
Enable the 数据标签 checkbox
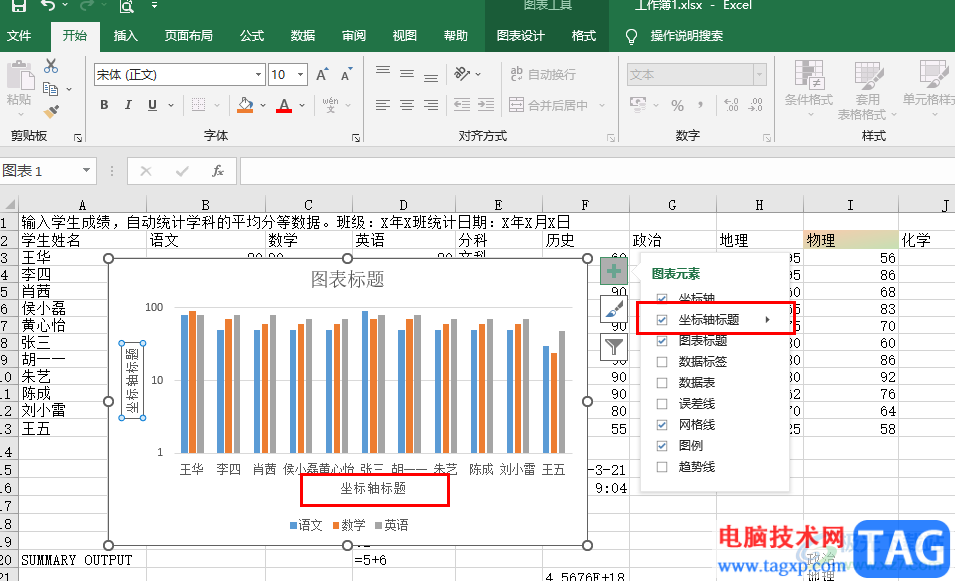pos(662,362)
